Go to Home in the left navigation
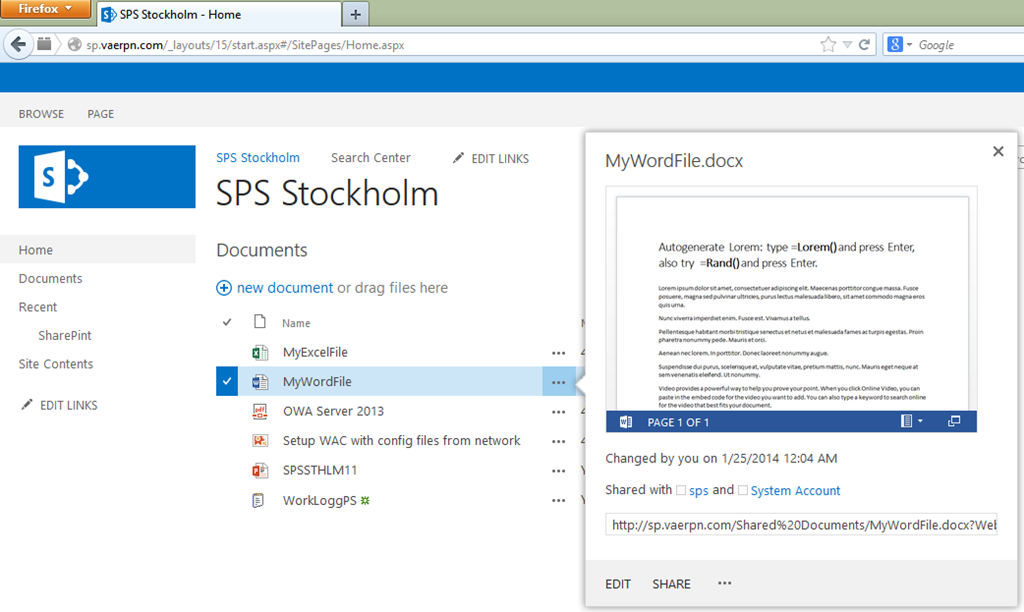1024x612 pixels. [x=36, y=250]
